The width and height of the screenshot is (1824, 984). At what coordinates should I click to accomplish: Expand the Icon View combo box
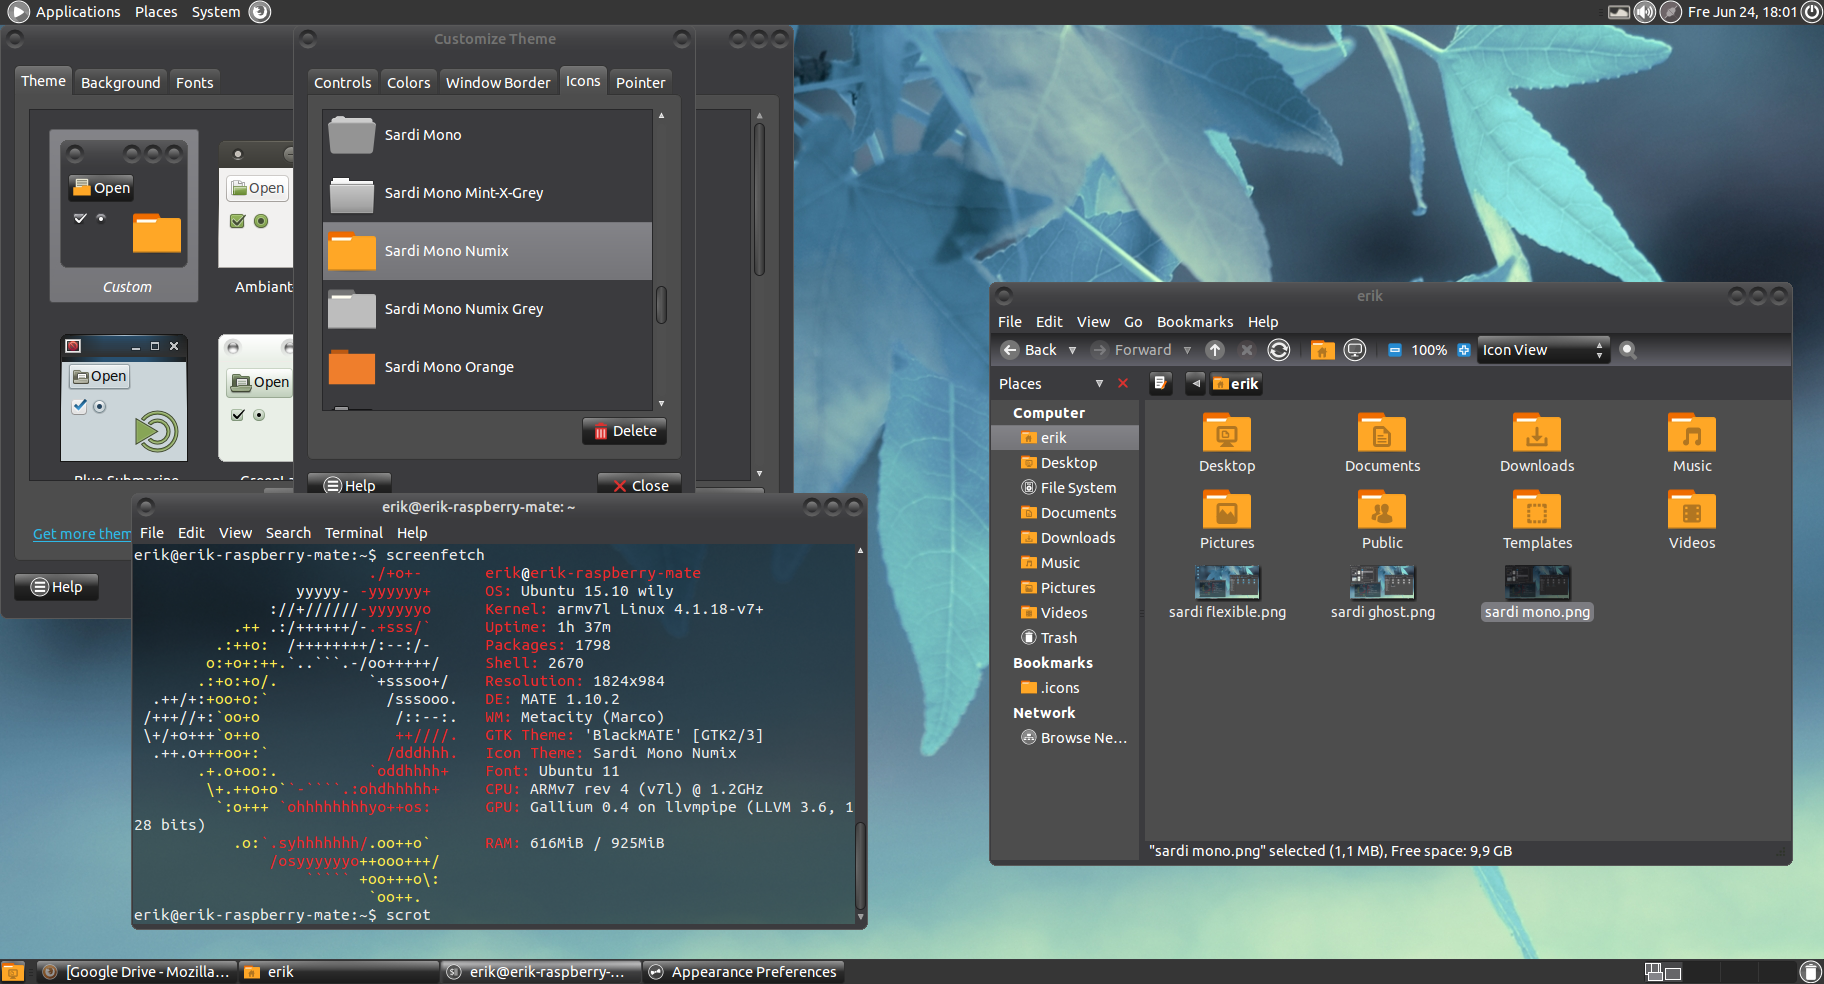(1543, 350)
